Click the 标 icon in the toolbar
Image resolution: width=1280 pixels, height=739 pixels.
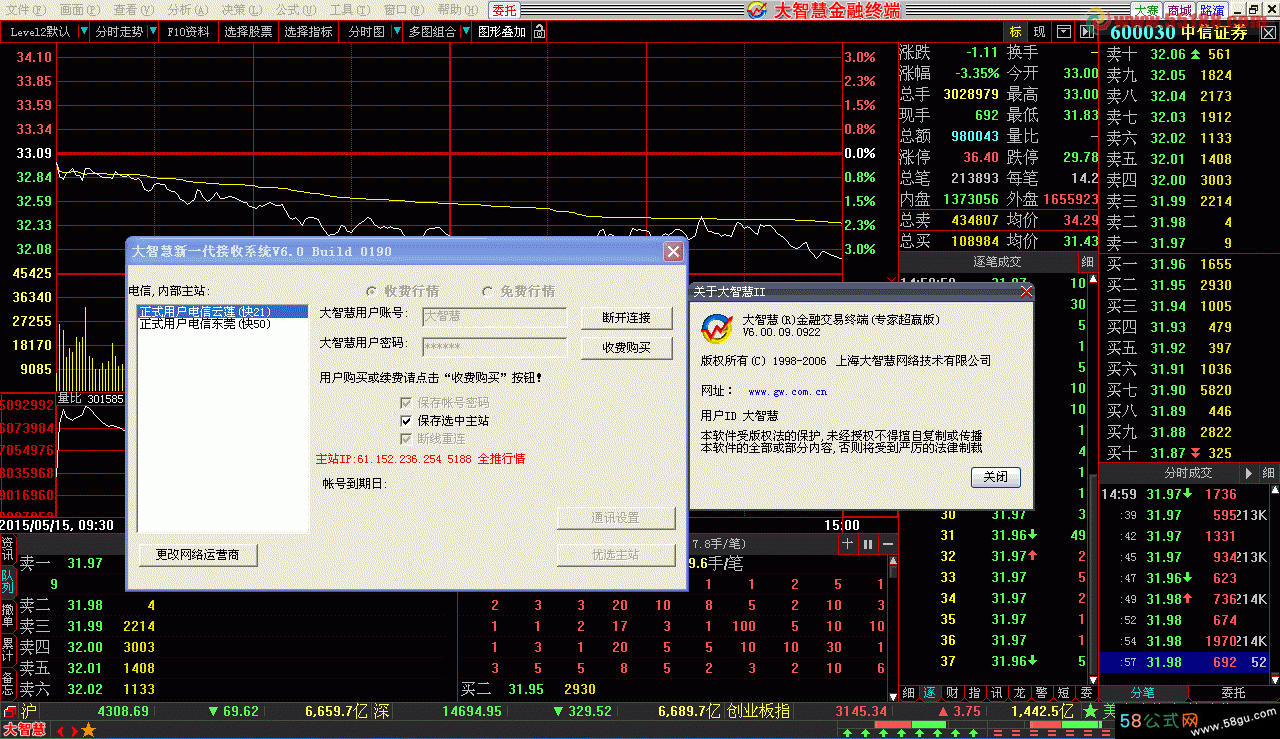(x=1015, y=32)
